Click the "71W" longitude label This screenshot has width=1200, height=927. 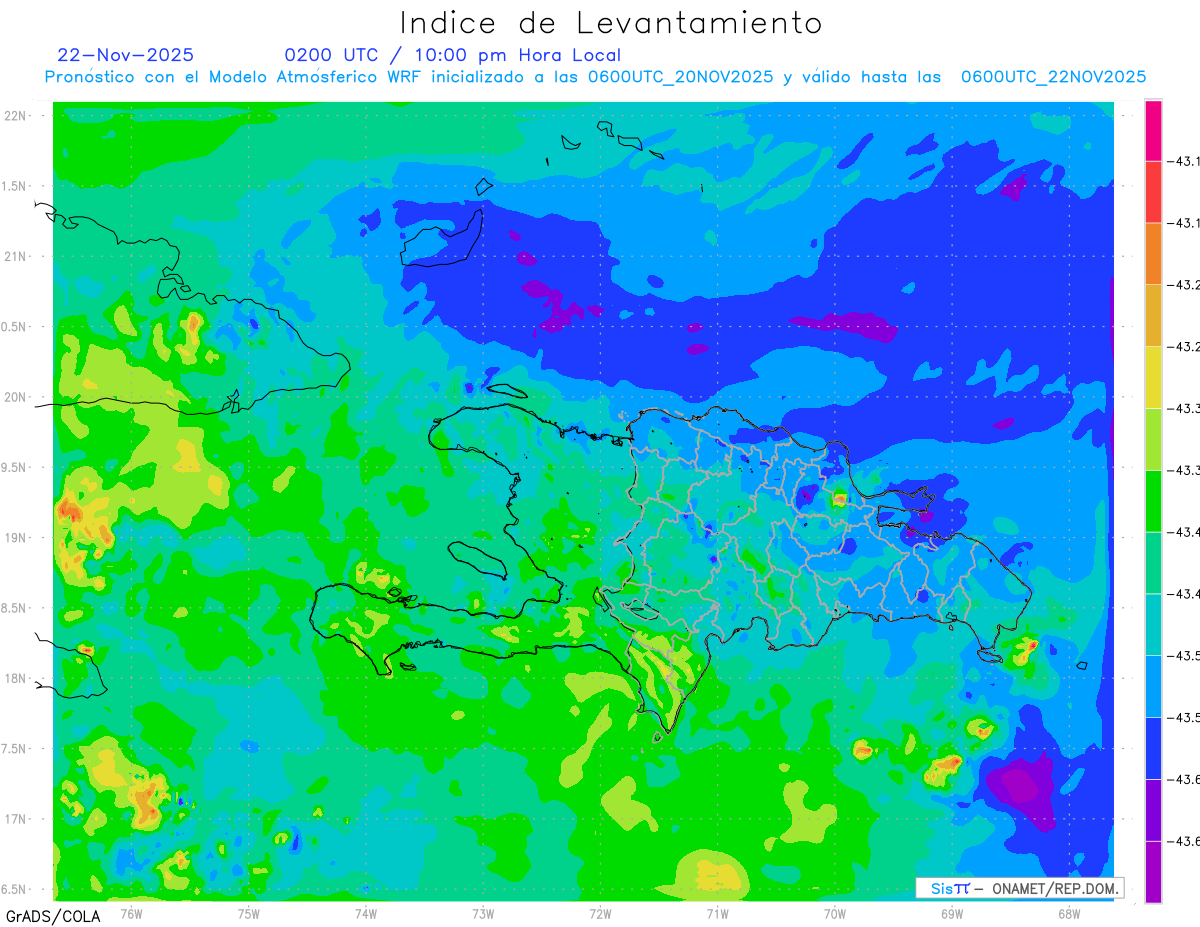pyautogui.click(x=717, y=913)
